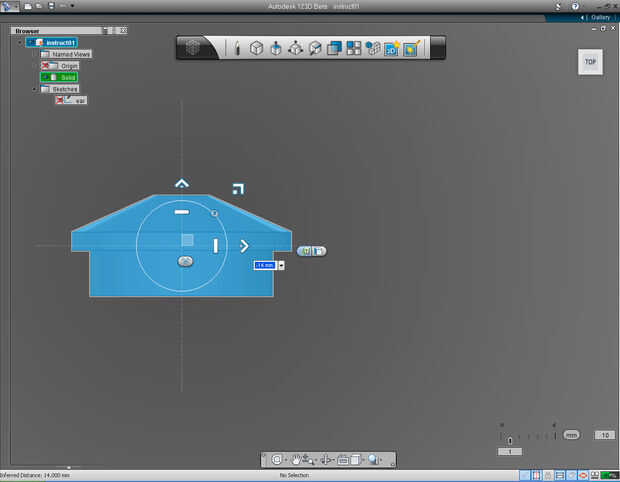Click the ruler value box showing 1
Viewport: 620px width, 482px height.
point(510,452)
